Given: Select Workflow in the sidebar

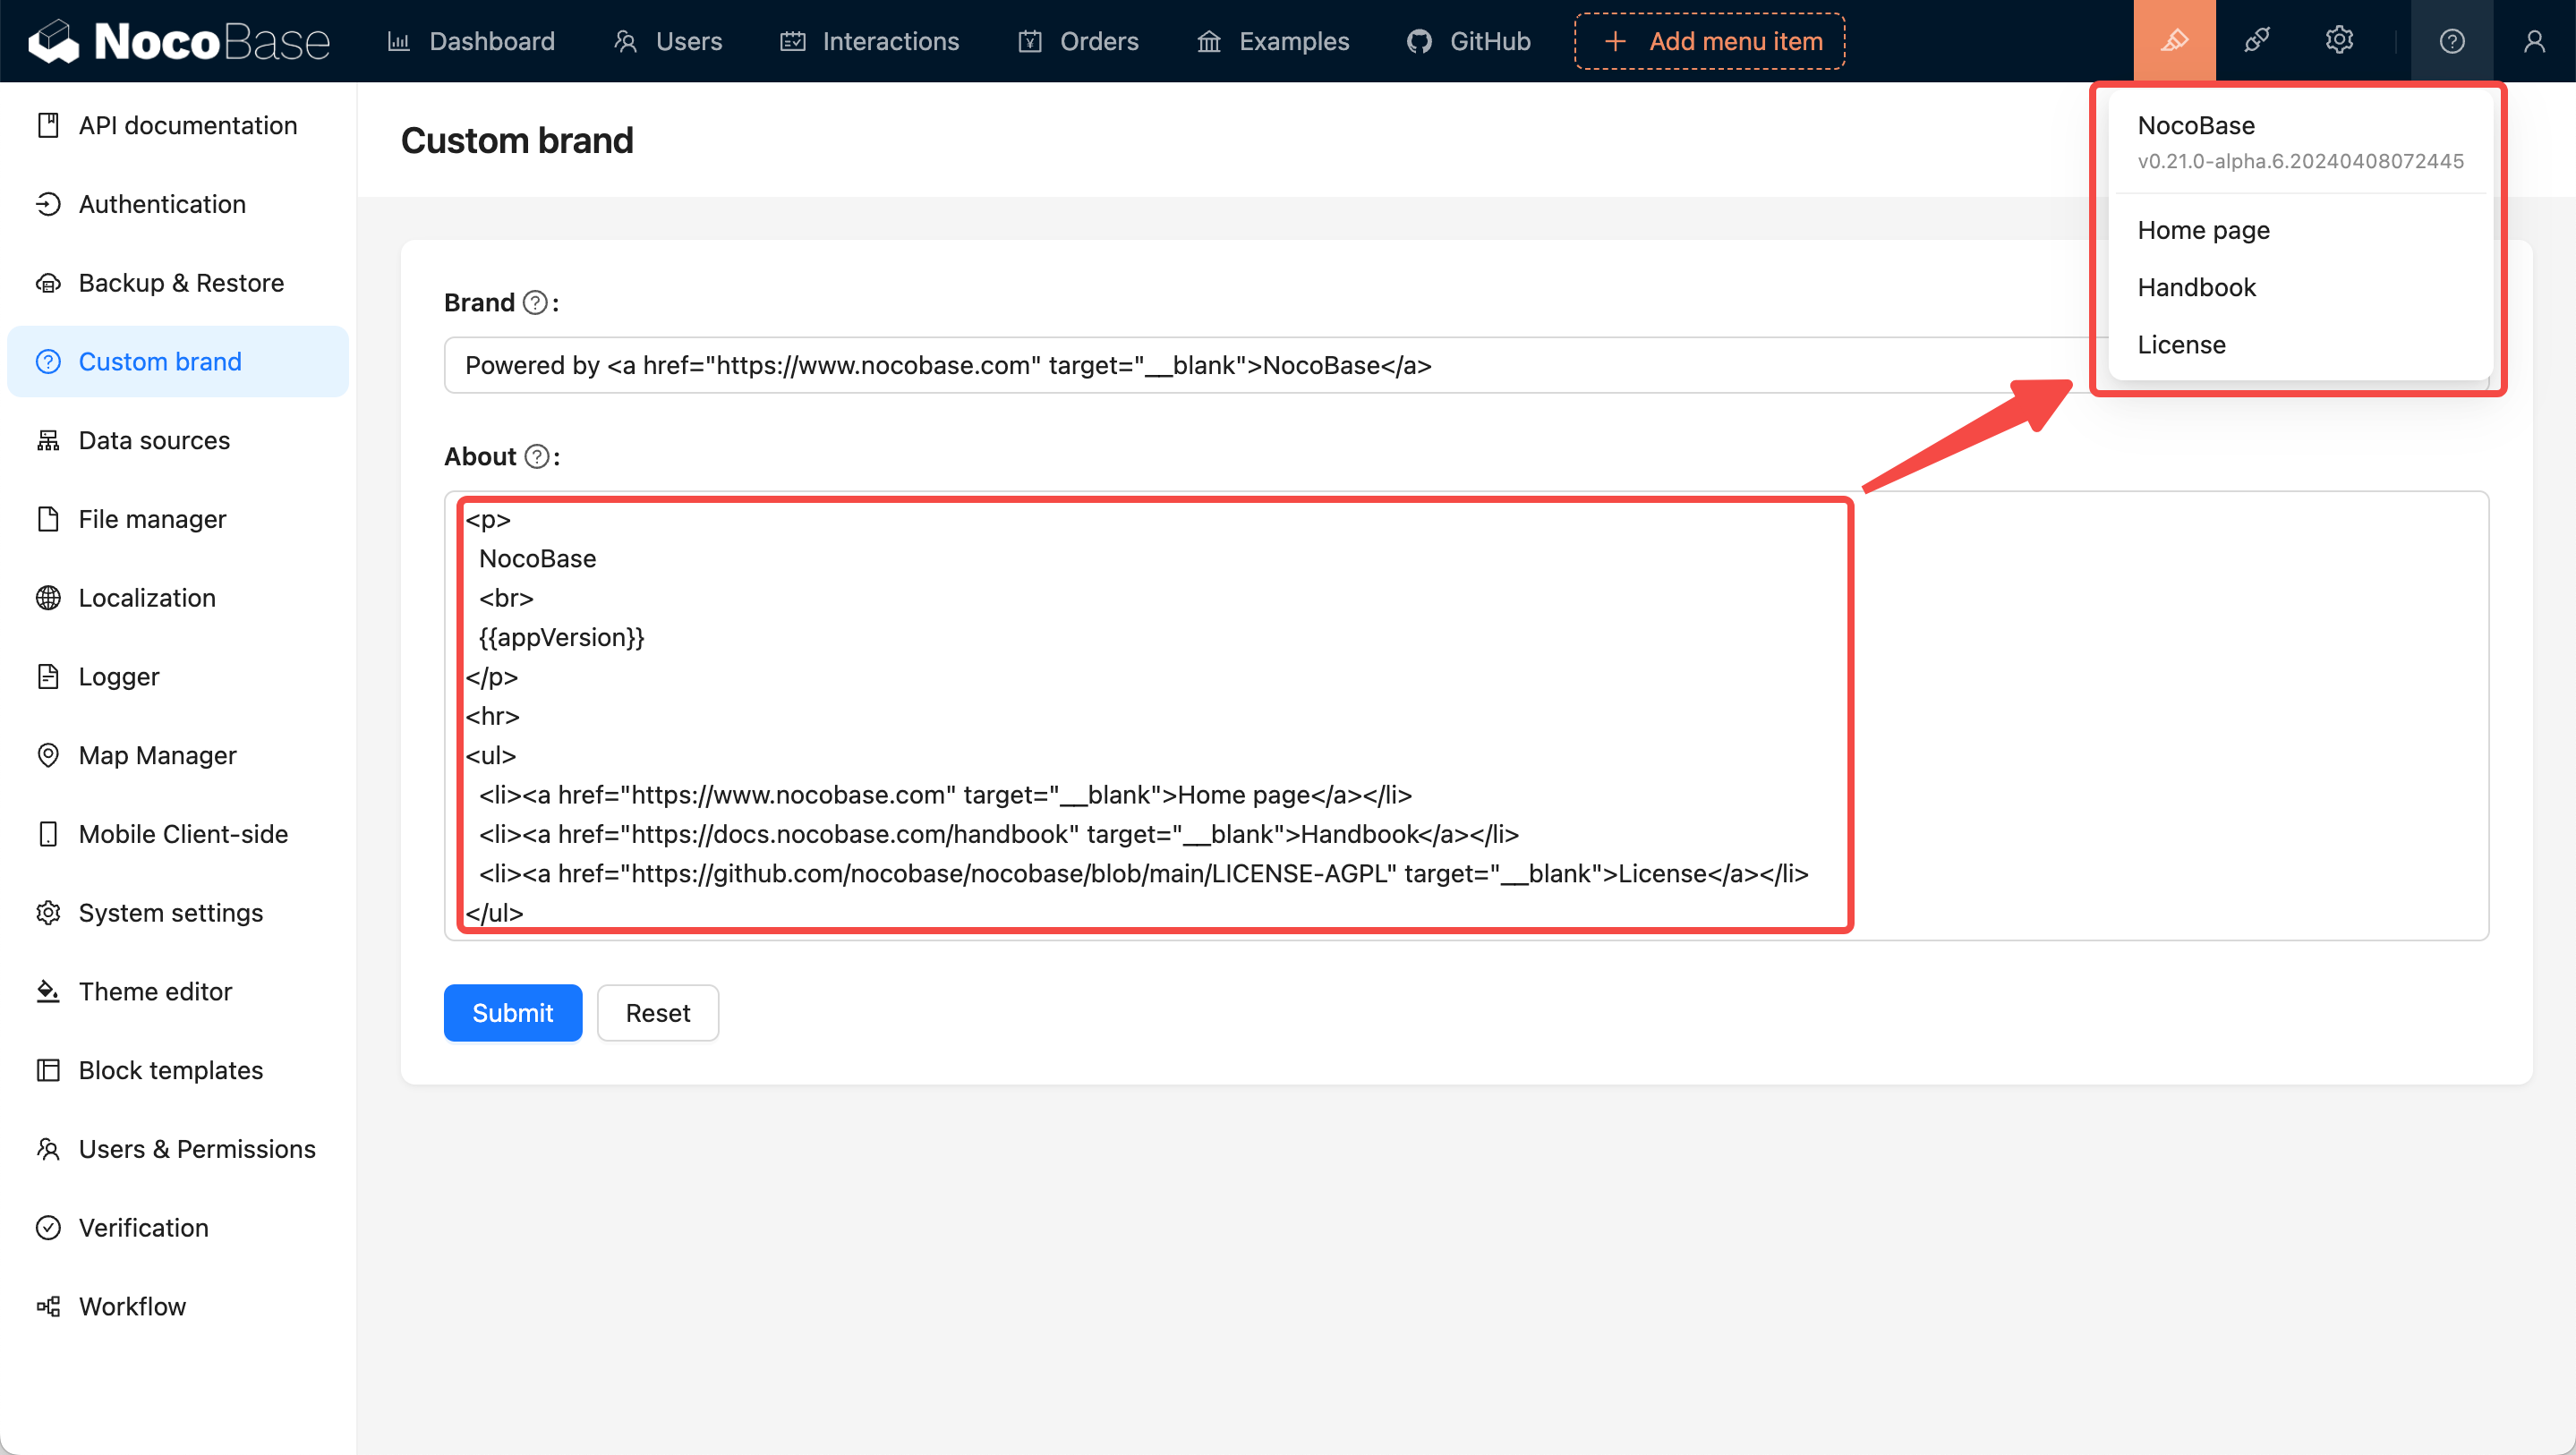Looking at the screenshot, I should click(x=132, y=1306).
